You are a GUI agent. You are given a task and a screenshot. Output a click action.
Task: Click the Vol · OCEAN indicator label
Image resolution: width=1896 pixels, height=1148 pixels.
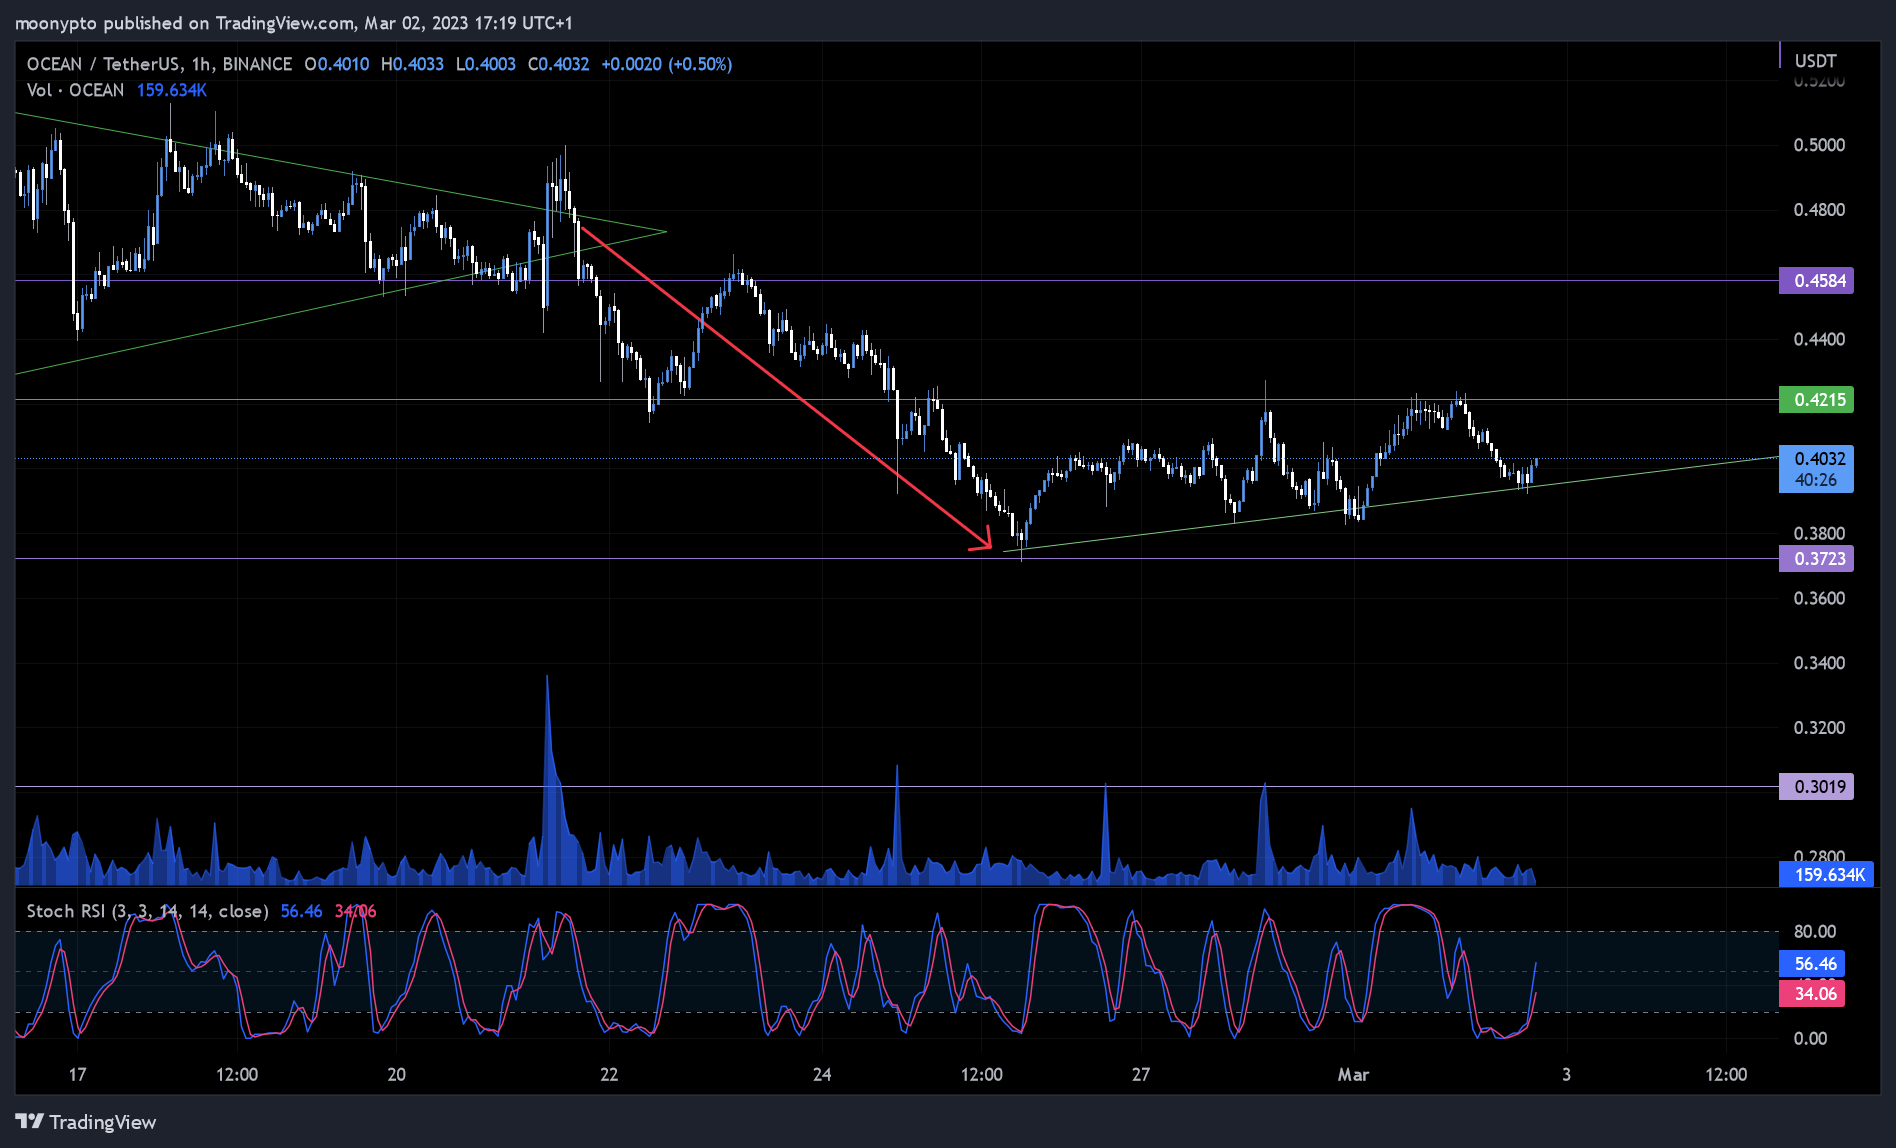(76, 90)
